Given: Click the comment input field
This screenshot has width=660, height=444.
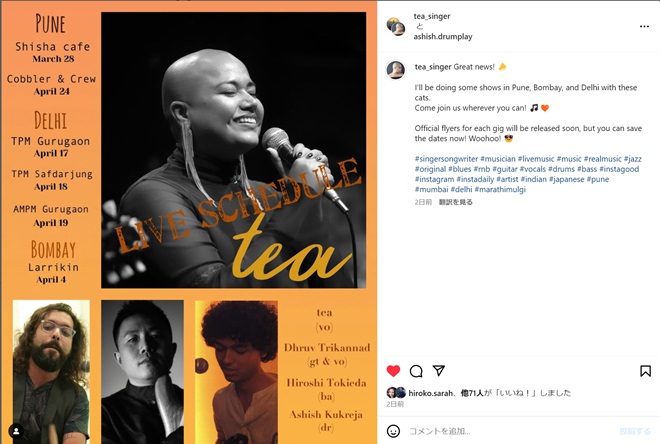Looking at the screenshot, I should point(509,431).
